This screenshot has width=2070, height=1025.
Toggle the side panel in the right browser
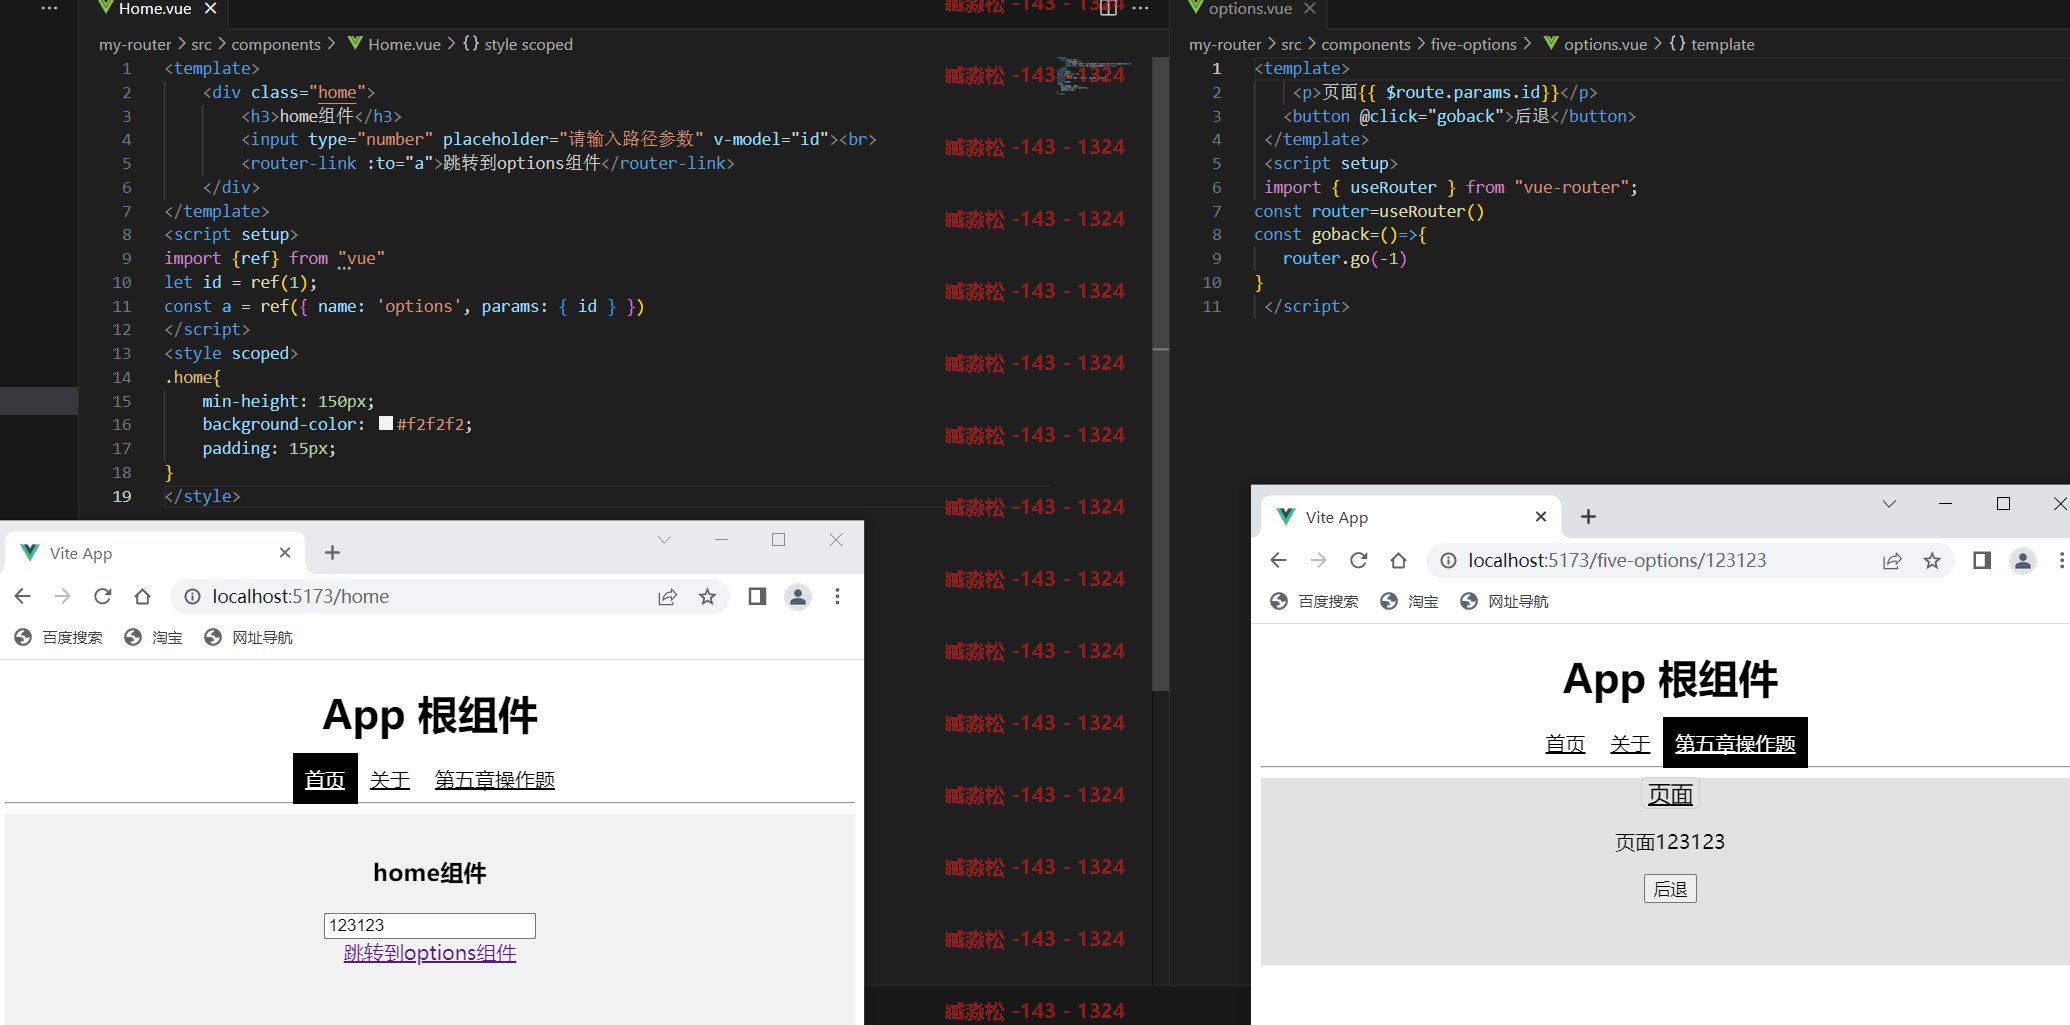click(x=1982, y=561)
